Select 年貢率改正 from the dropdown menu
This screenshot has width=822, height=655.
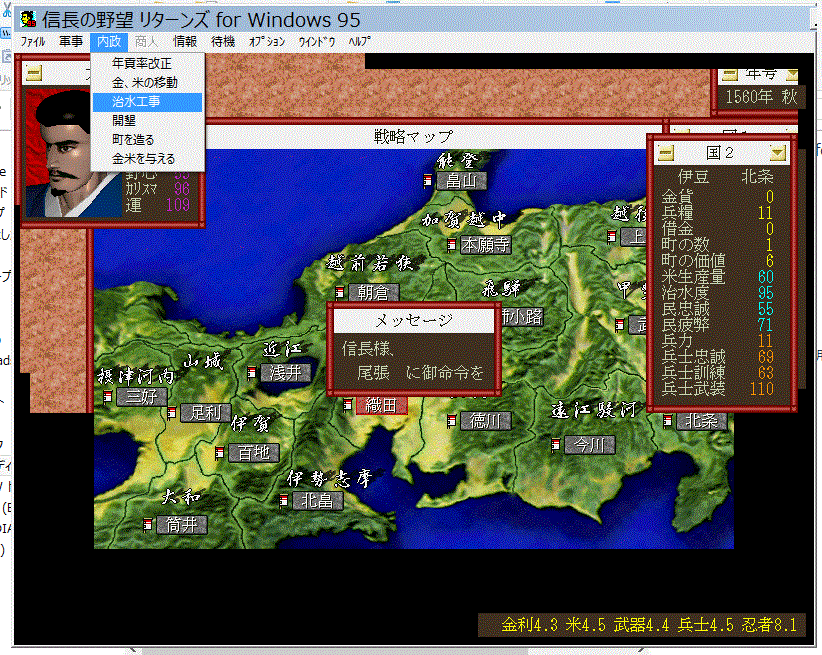tap(147, 63)
